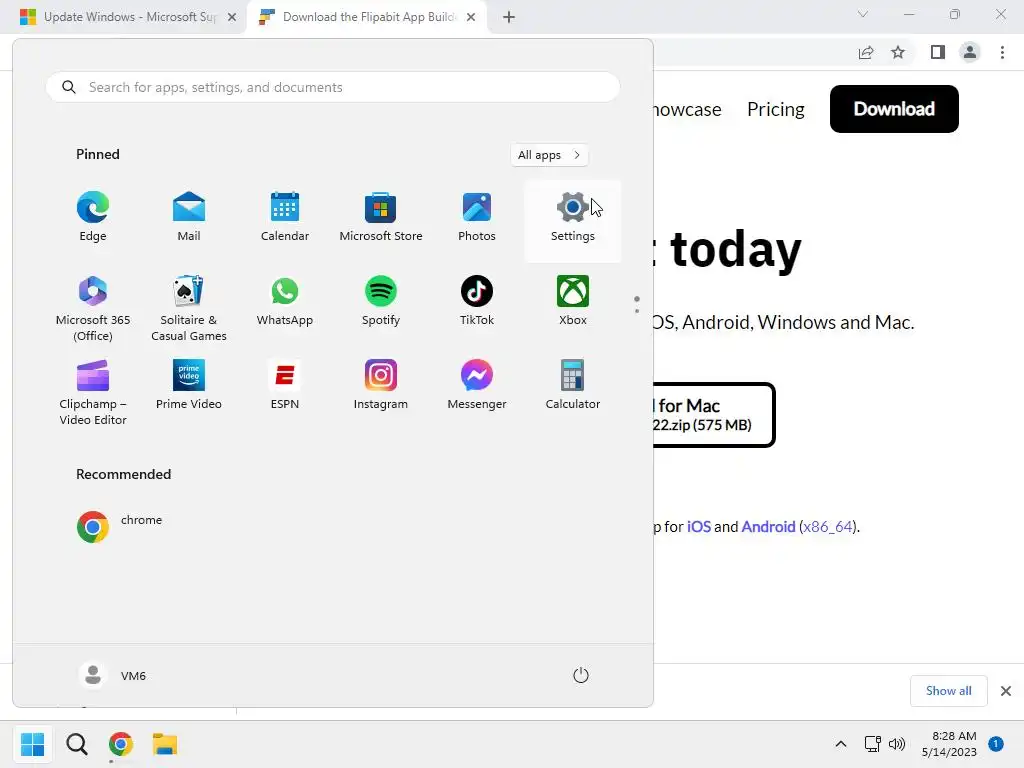The height and width of the screenshot is (768, 1024).
Task: Launch TikTok
Action: (x=477, y=302)
